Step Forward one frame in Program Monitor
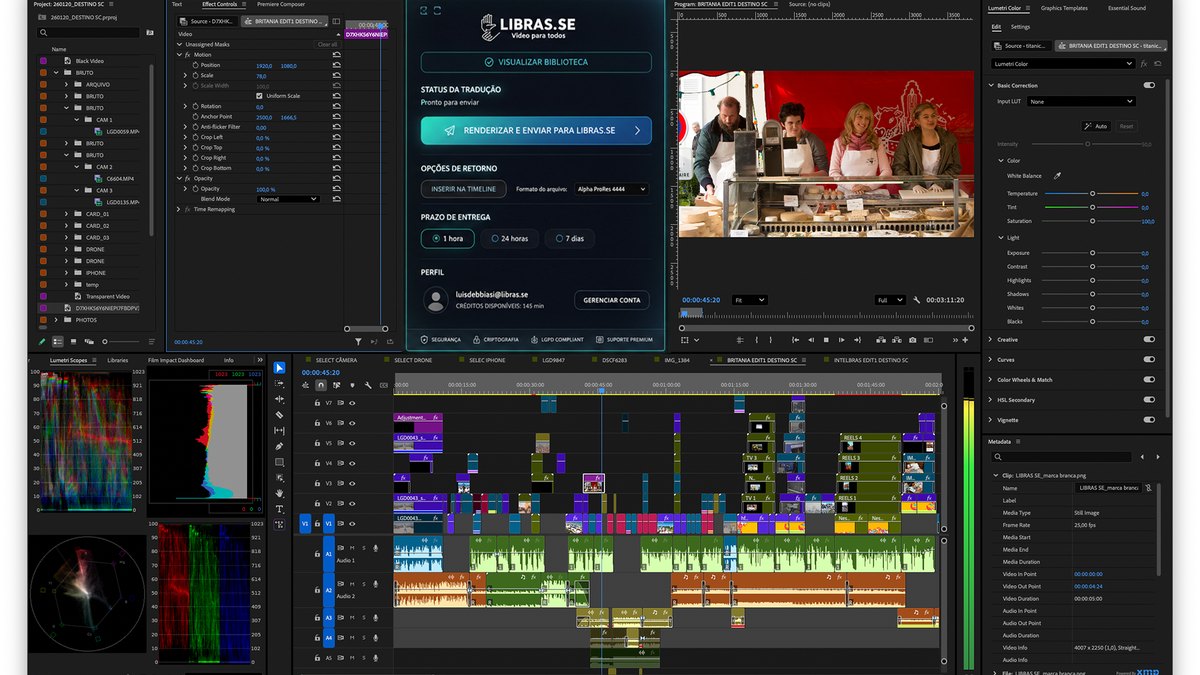 [x=842, y=340]
